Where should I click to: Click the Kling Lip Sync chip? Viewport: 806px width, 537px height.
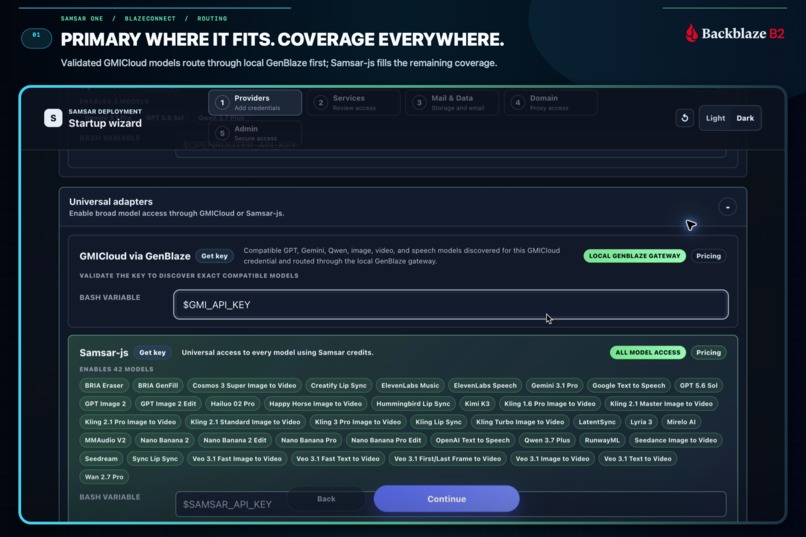(438, 422)
